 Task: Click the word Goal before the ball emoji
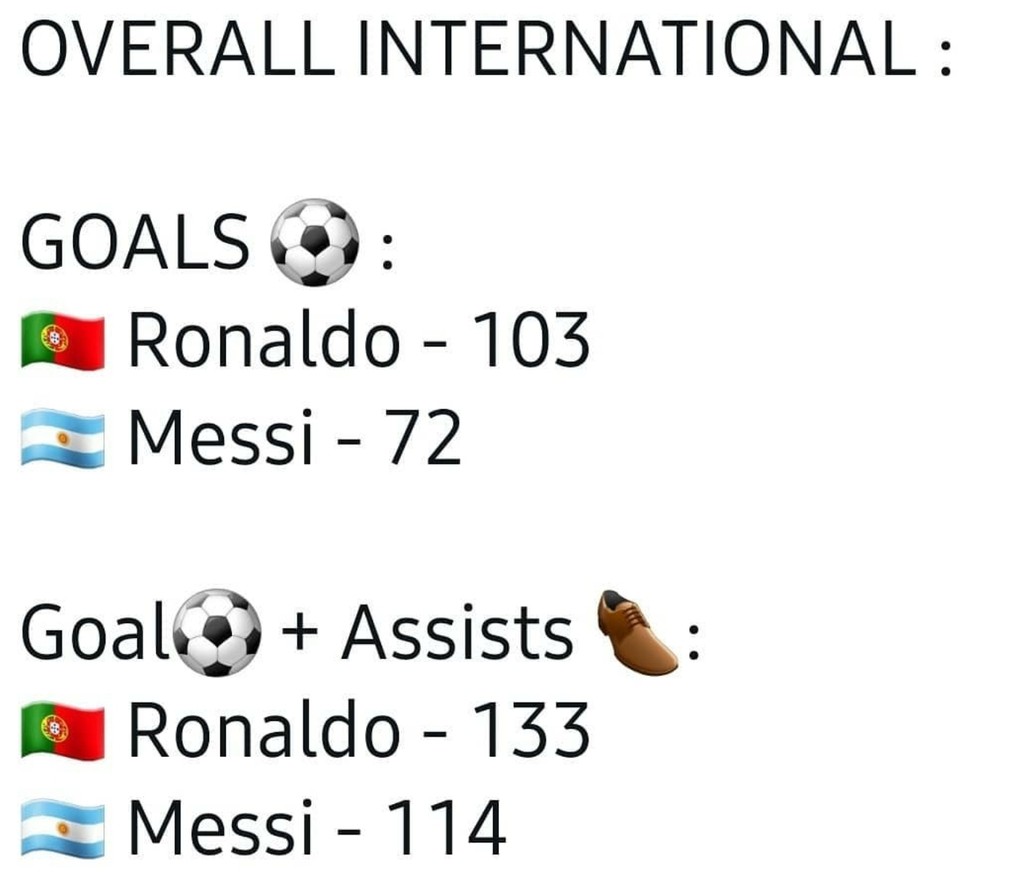tap(95, 631)
